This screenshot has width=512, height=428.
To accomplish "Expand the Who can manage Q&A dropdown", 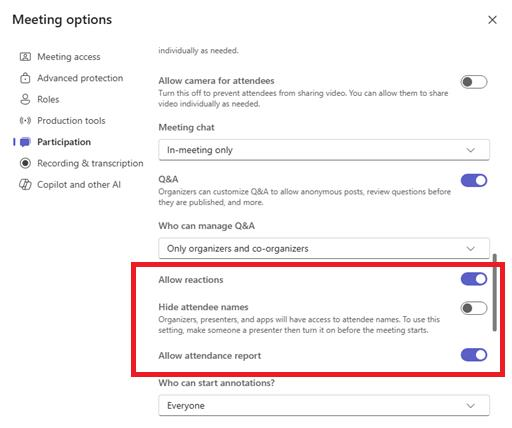I will point(324,249).
